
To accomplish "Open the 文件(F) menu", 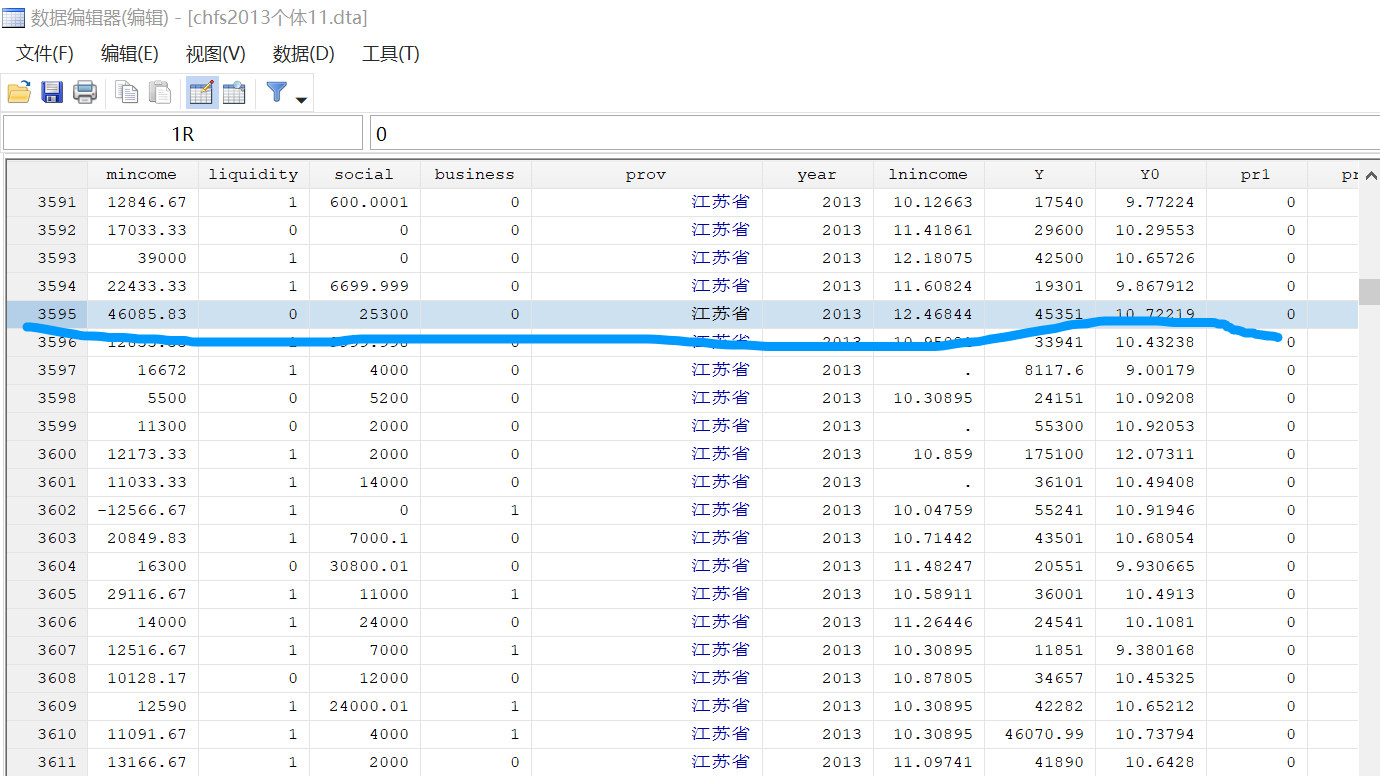I will pos(45,54).
